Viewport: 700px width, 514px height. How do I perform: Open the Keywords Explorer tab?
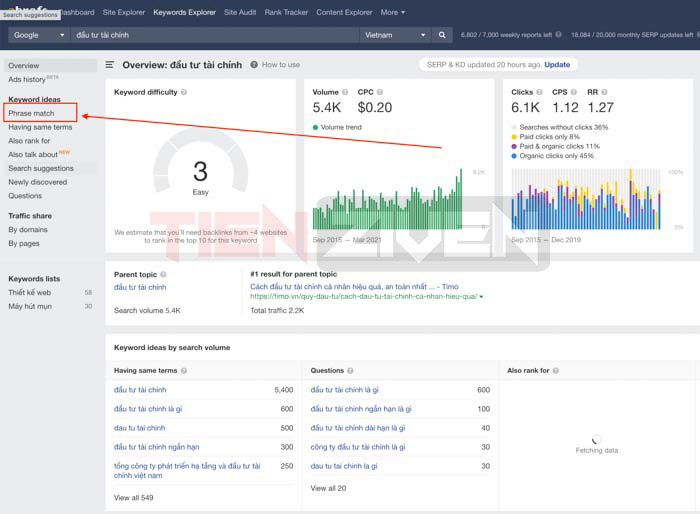[184, 13]
